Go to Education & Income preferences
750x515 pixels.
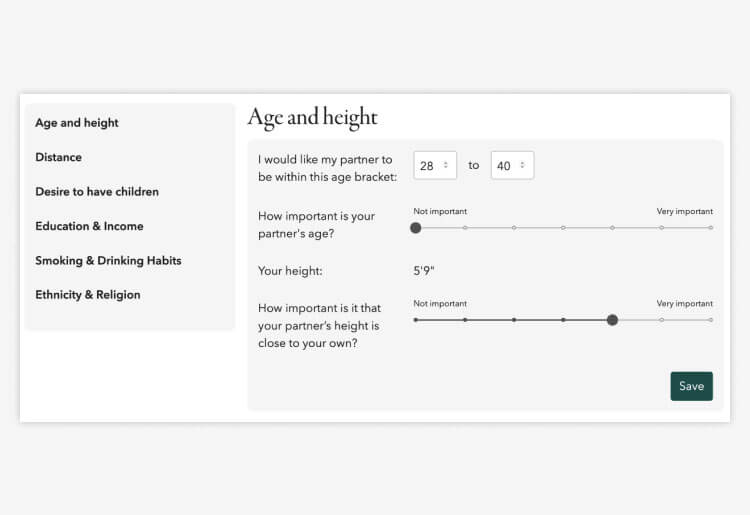click(x=89, y=226)
